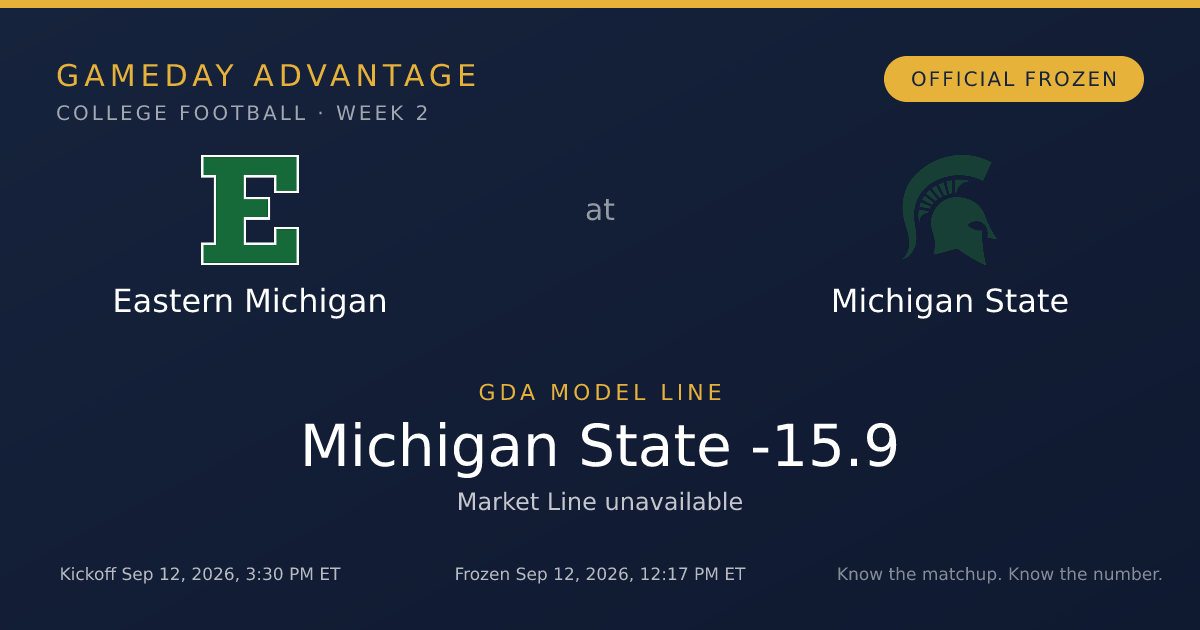Select the GAMEDAY ADVANTAGE title
This screenshot has width=1200, height=630.
pos(267,76)
